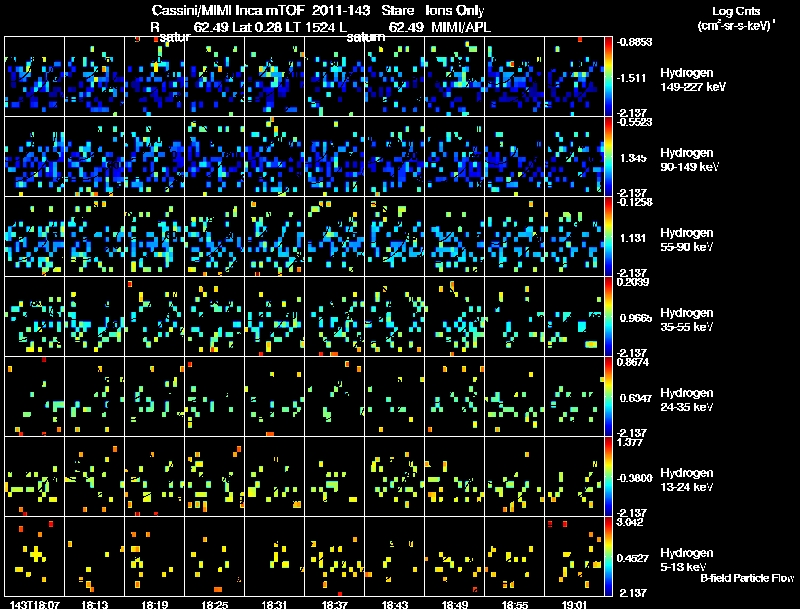Open the 35-55 keV panel at 18:37
800x609 pixels.
[335, 316]
